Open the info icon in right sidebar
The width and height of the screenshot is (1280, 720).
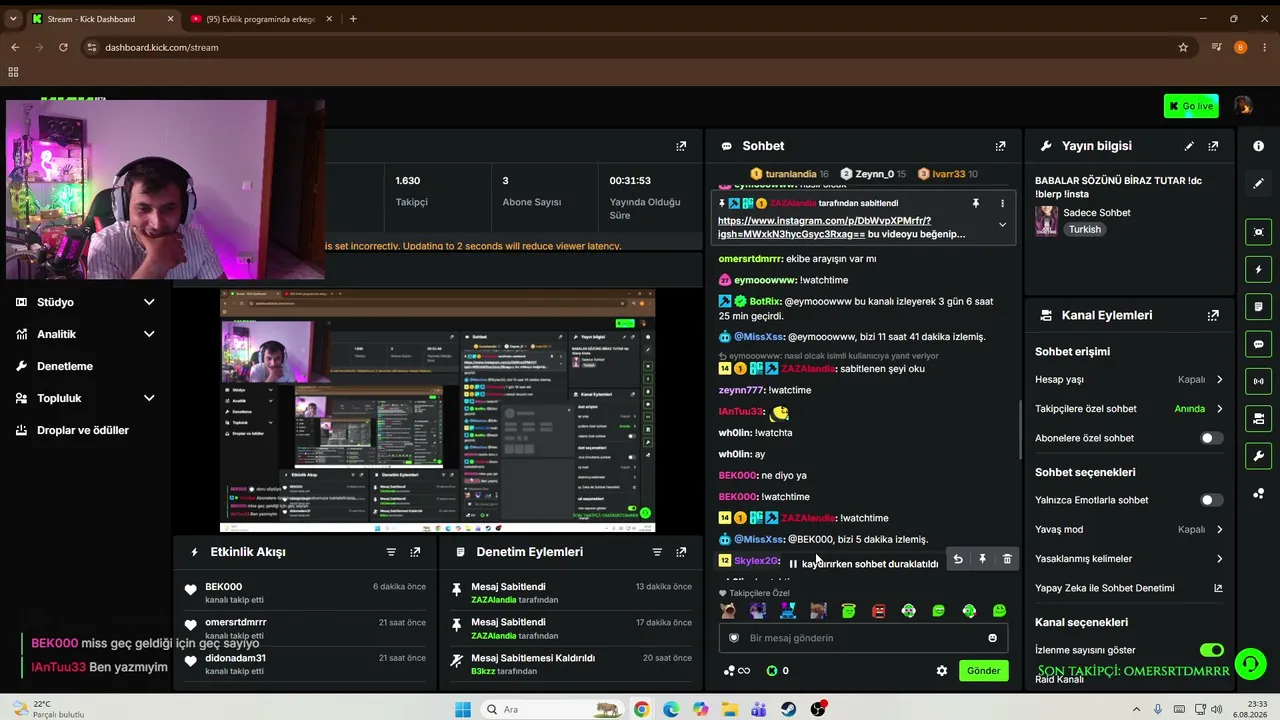1258,146
